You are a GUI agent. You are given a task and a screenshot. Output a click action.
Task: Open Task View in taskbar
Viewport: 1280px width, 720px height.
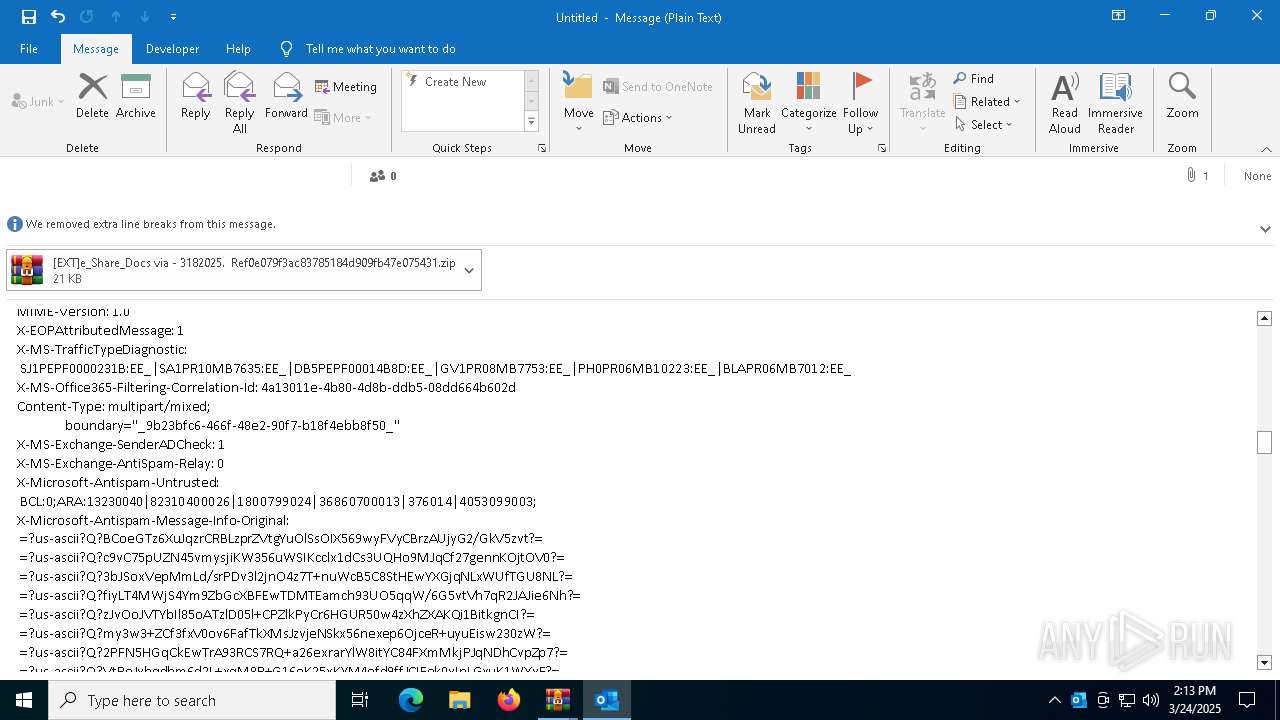[360, 700]
